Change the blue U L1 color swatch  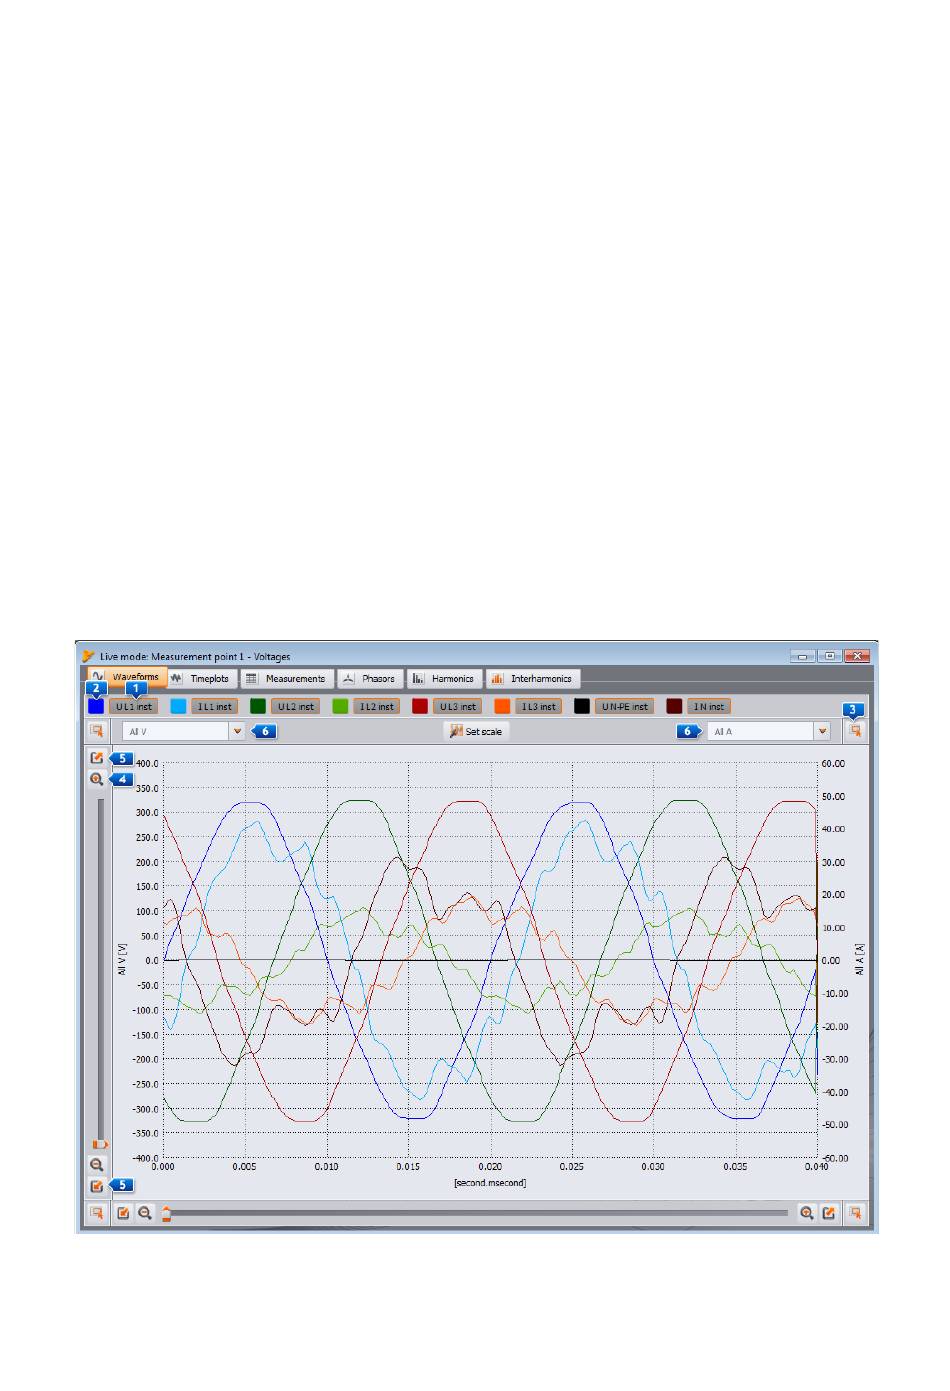coord(96,706)
